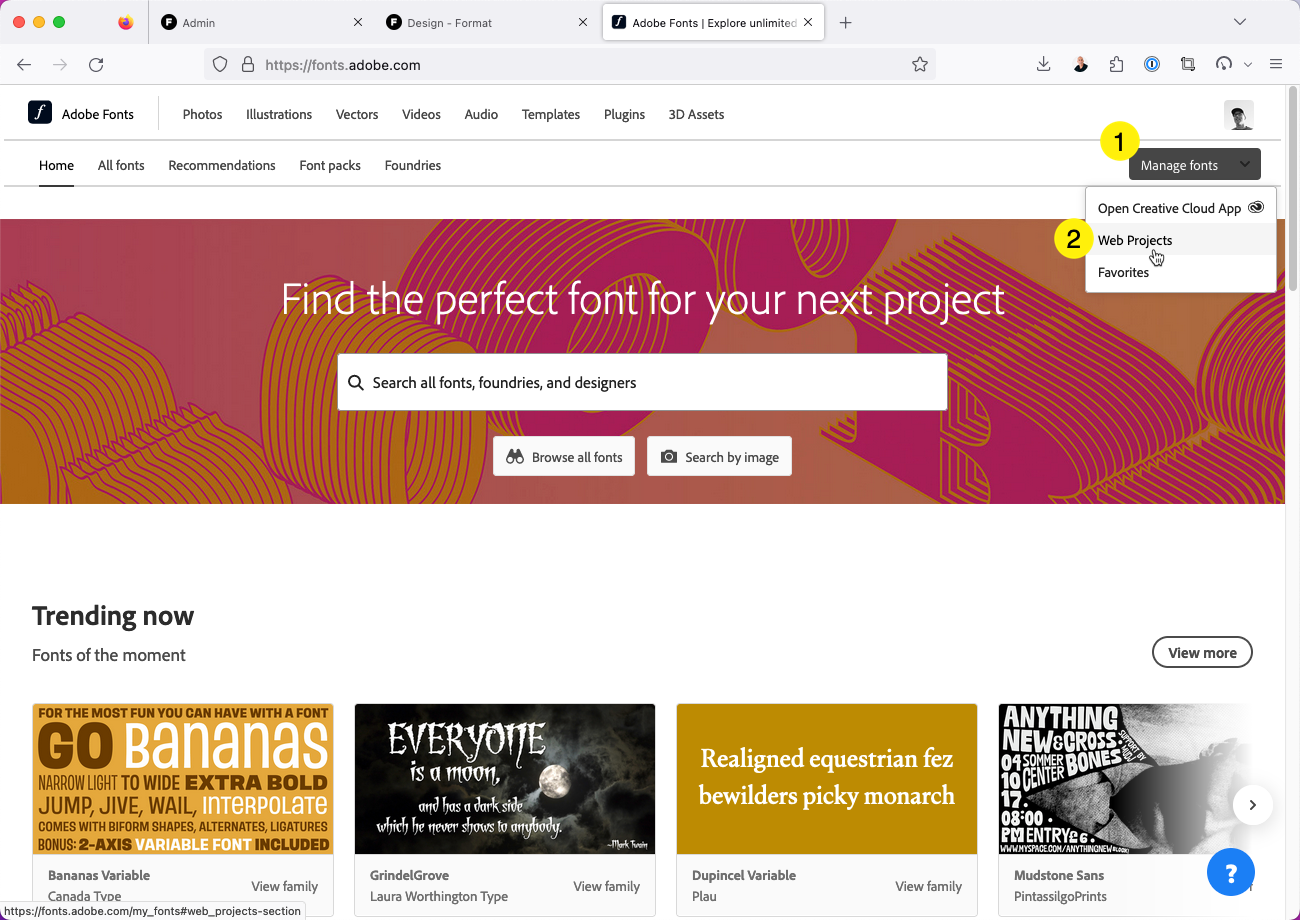Open the GrindelGrove font preview image
Screen dimensions: 1300x920
click(505, 779)
